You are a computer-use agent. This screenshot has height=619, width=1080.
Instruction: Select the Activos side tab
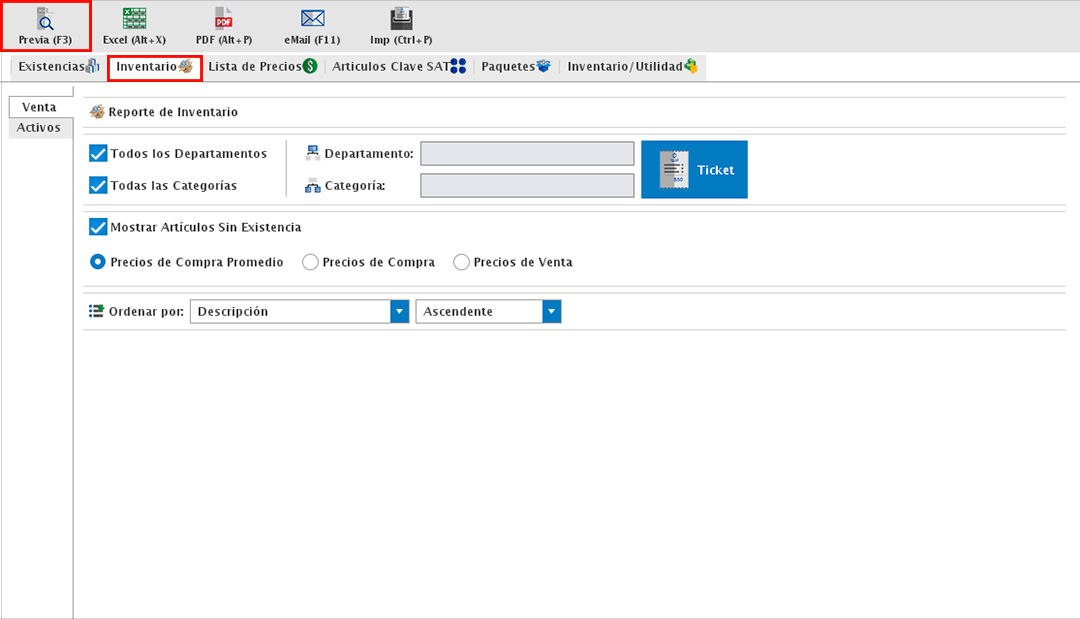point(40,127)
